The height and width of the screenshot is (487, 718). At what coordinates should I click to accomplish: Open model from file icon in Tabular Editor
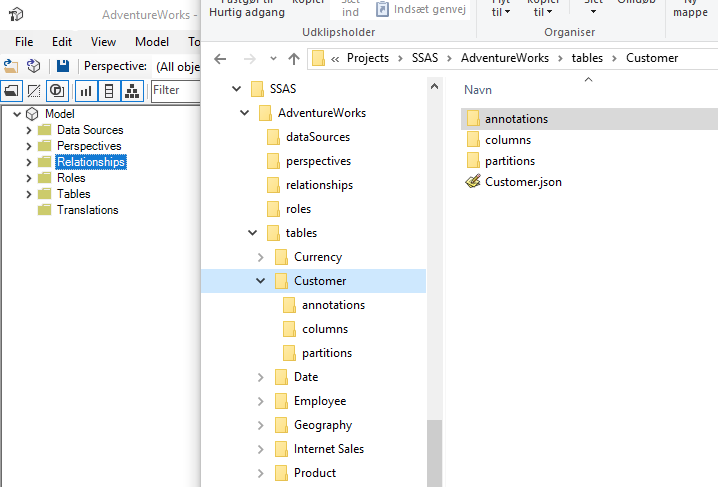[x=11, y=66]
